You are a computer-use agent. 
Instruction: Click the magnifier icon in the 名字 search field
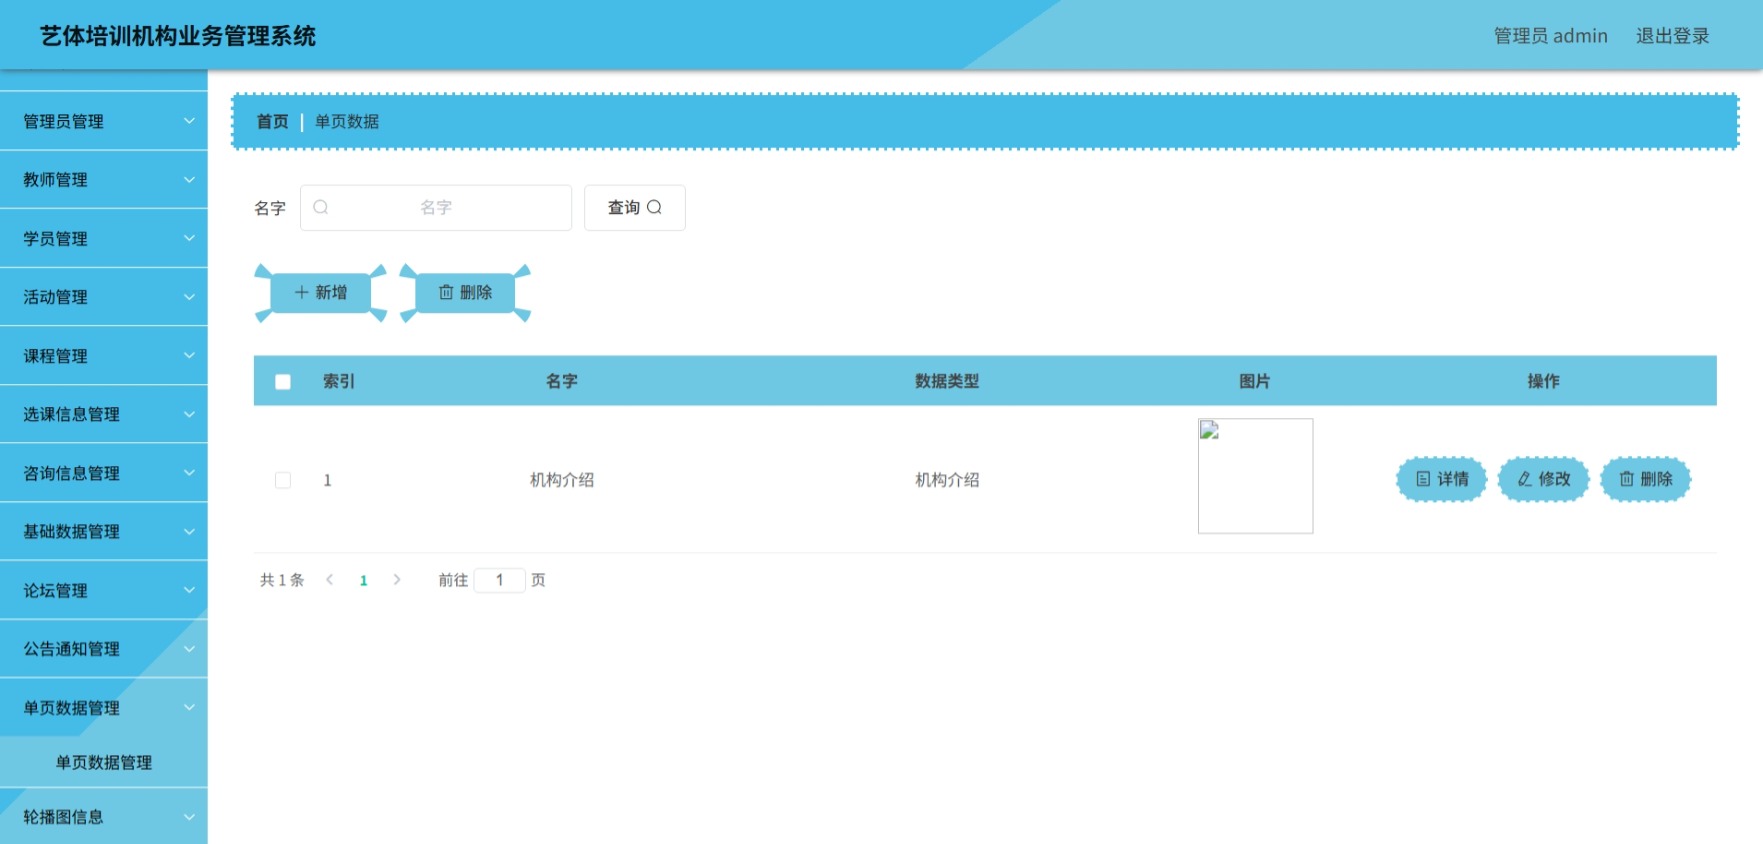(321, 207)
